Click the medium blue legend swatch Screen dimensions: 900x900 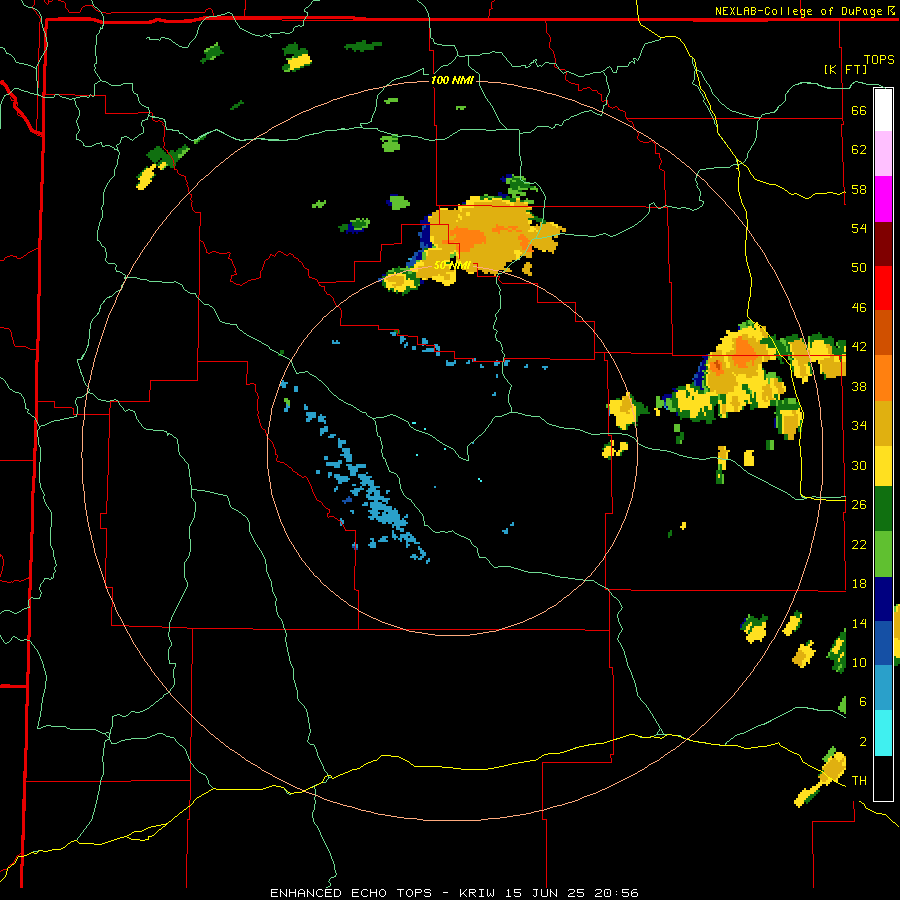(883, 643)
